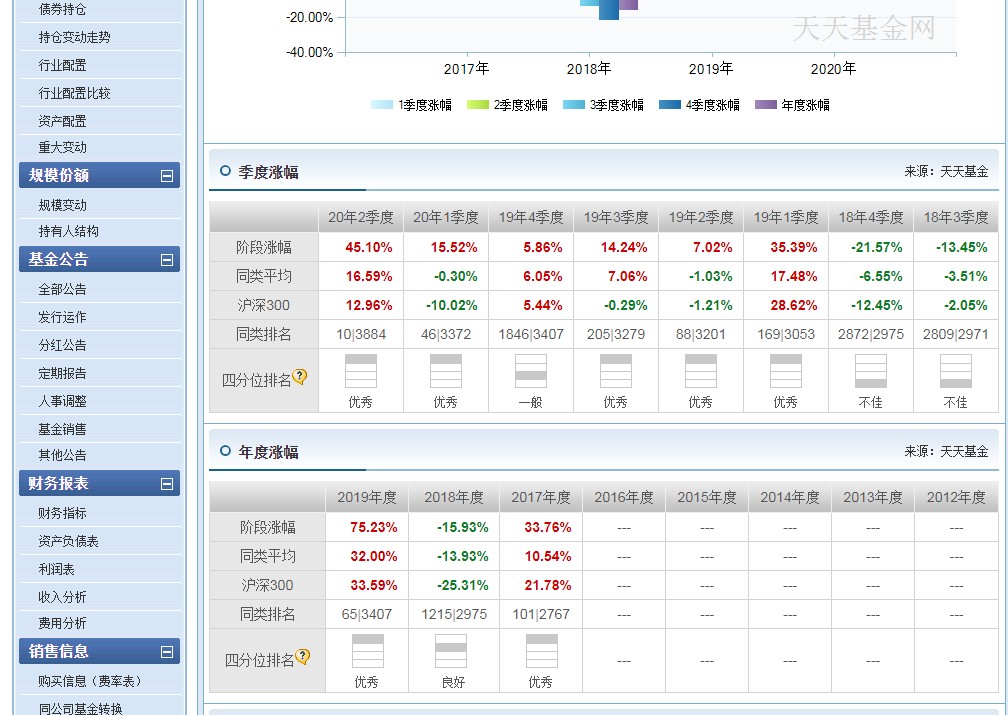This screenshot has height=715, width=1008.
Task: Click the quartile rank icon for 20年2季度
Action: [361, 371]
